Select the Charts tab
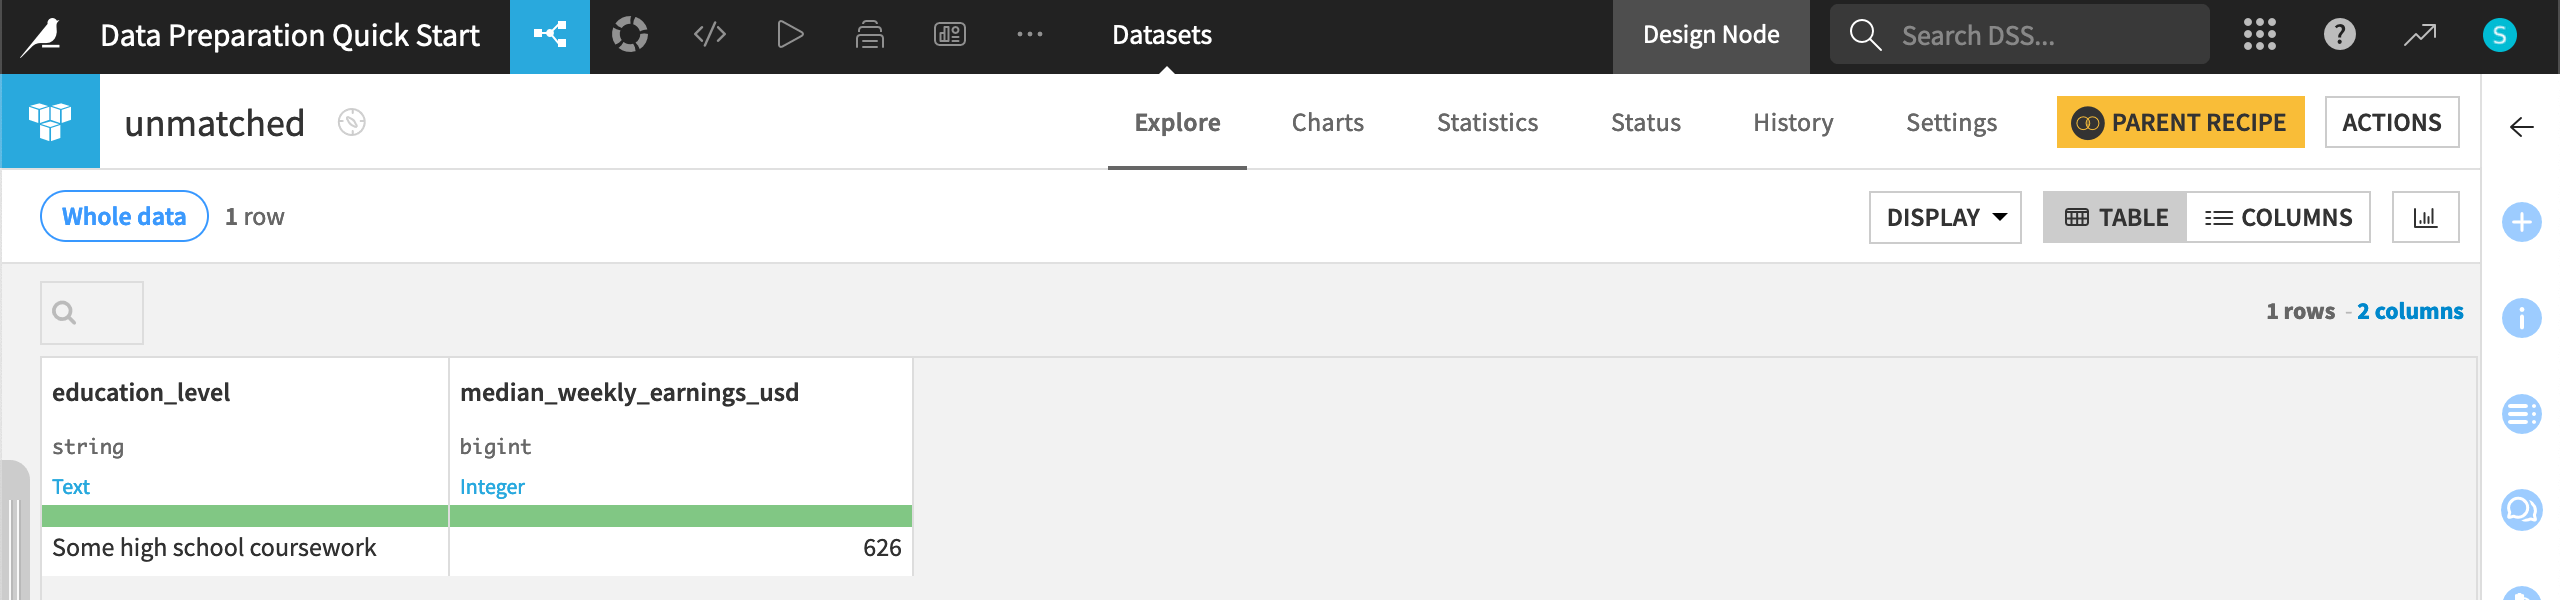 (1327, 123)
